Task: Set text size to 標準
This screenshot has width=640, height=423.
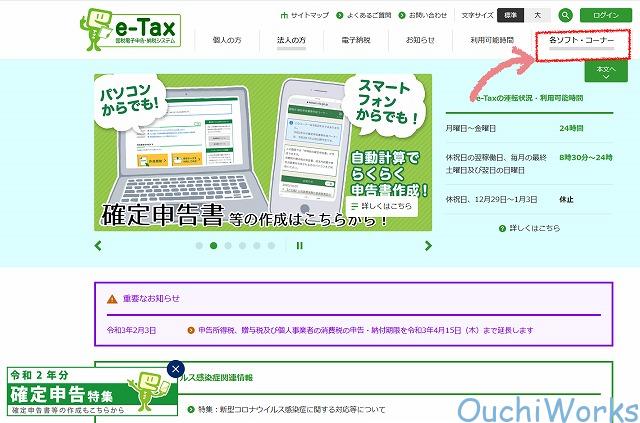Action: 510,16
